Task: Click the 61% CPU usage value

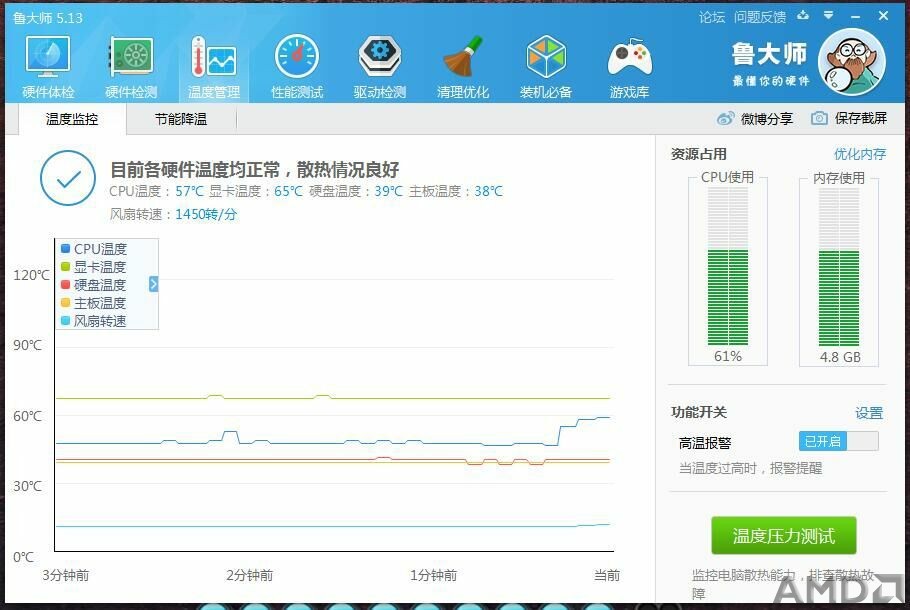Action: tap(728, 356)
